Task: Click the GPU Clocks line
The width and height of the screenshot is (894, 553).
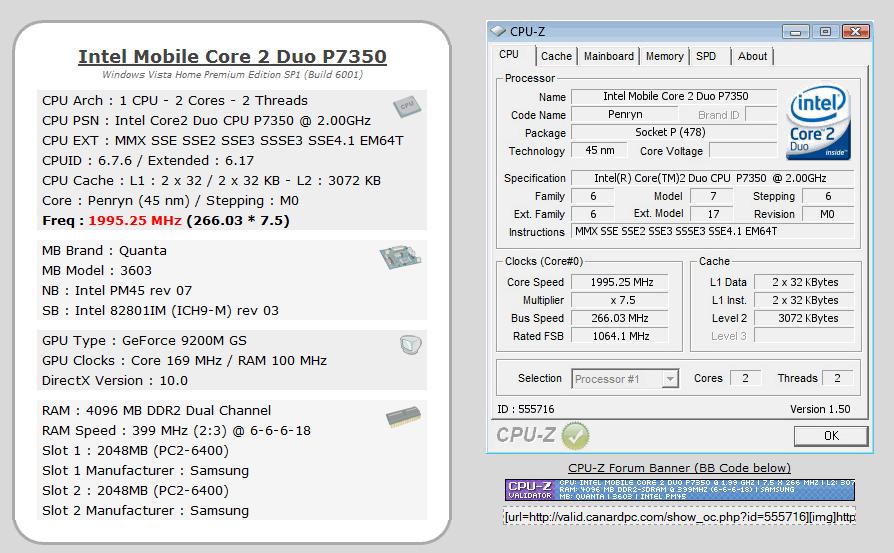Action: (x=184, y=361)
